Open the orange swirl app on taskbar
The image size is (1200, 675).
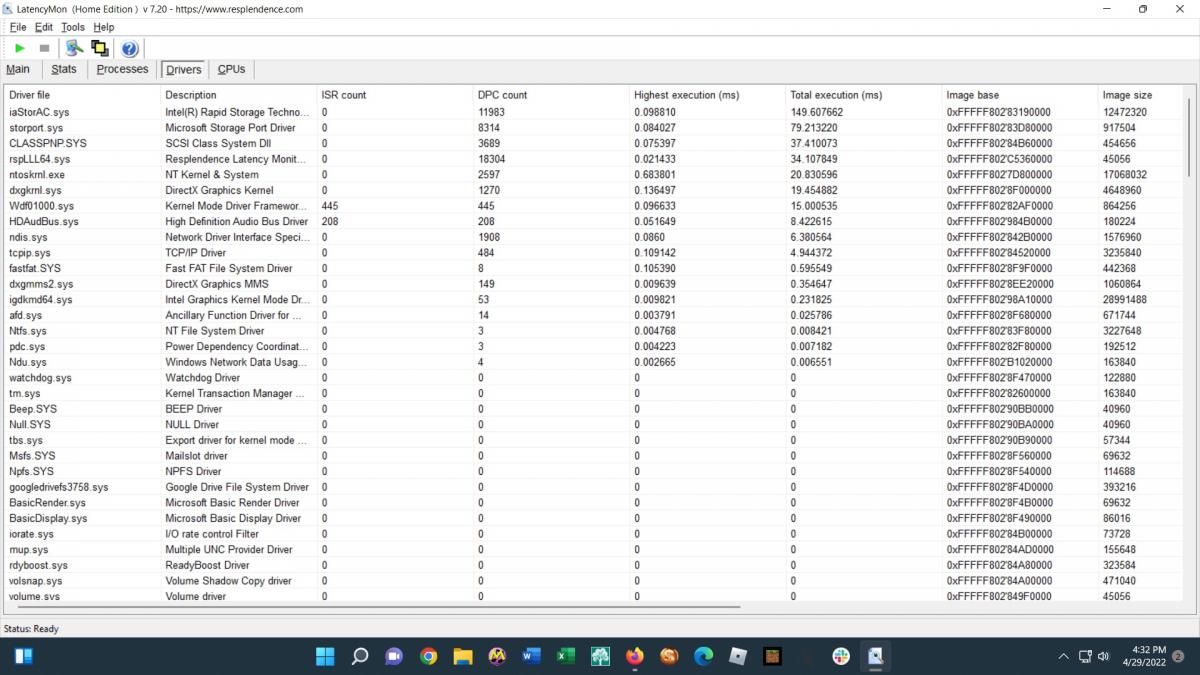point(669,656)
